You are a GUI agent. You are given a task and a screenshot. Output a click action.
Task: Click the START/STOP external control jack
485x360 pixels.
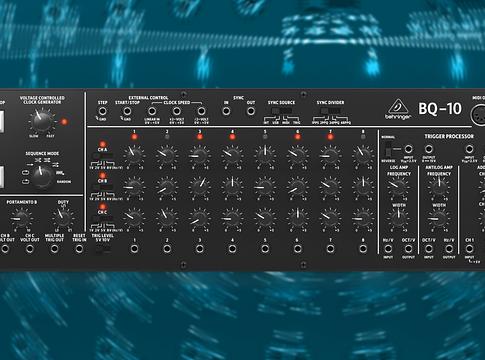pos(127,111)
